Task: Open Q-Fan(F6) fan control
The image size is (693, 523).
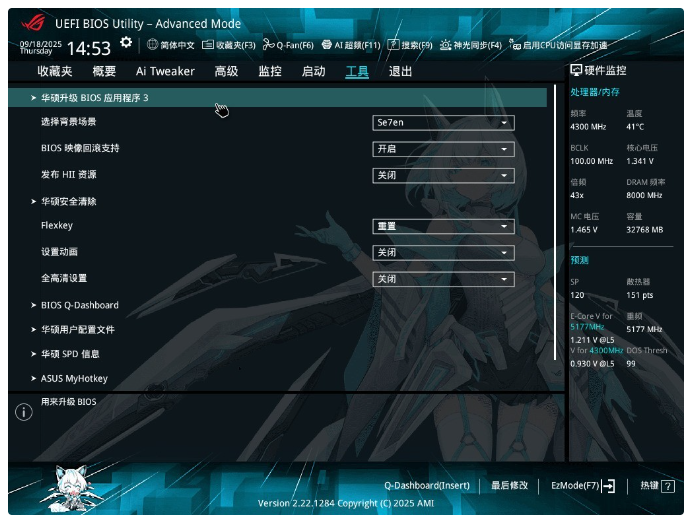Action: [288, 45]
